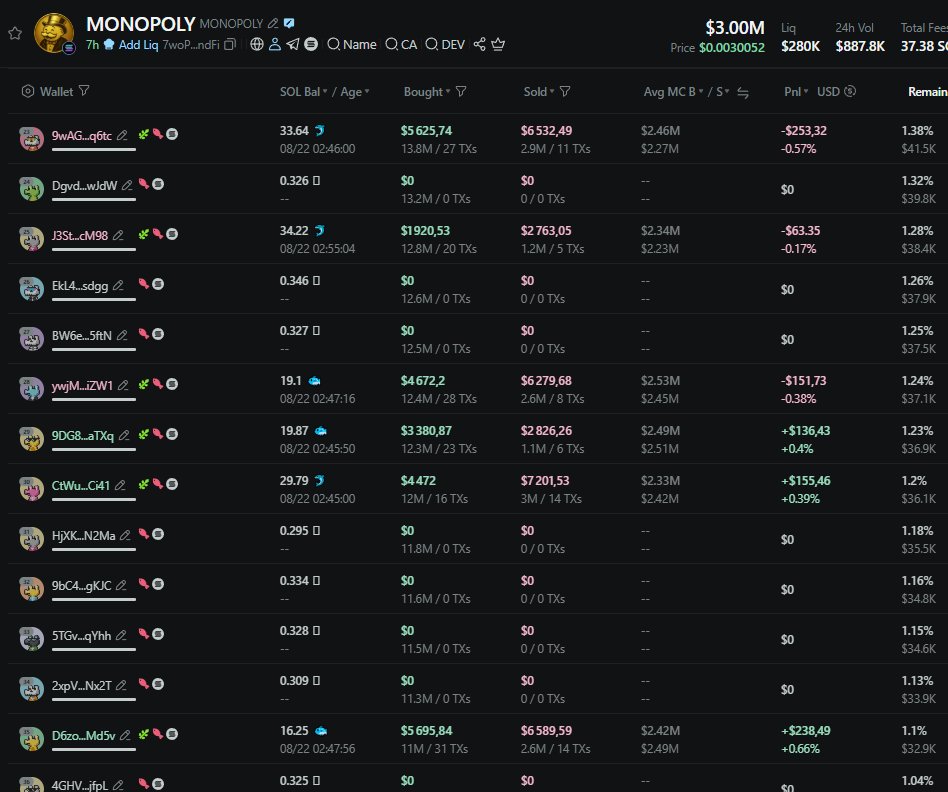Sort by Avg MC B column
The width and height of the screenshot is (948, 792).
673,92
